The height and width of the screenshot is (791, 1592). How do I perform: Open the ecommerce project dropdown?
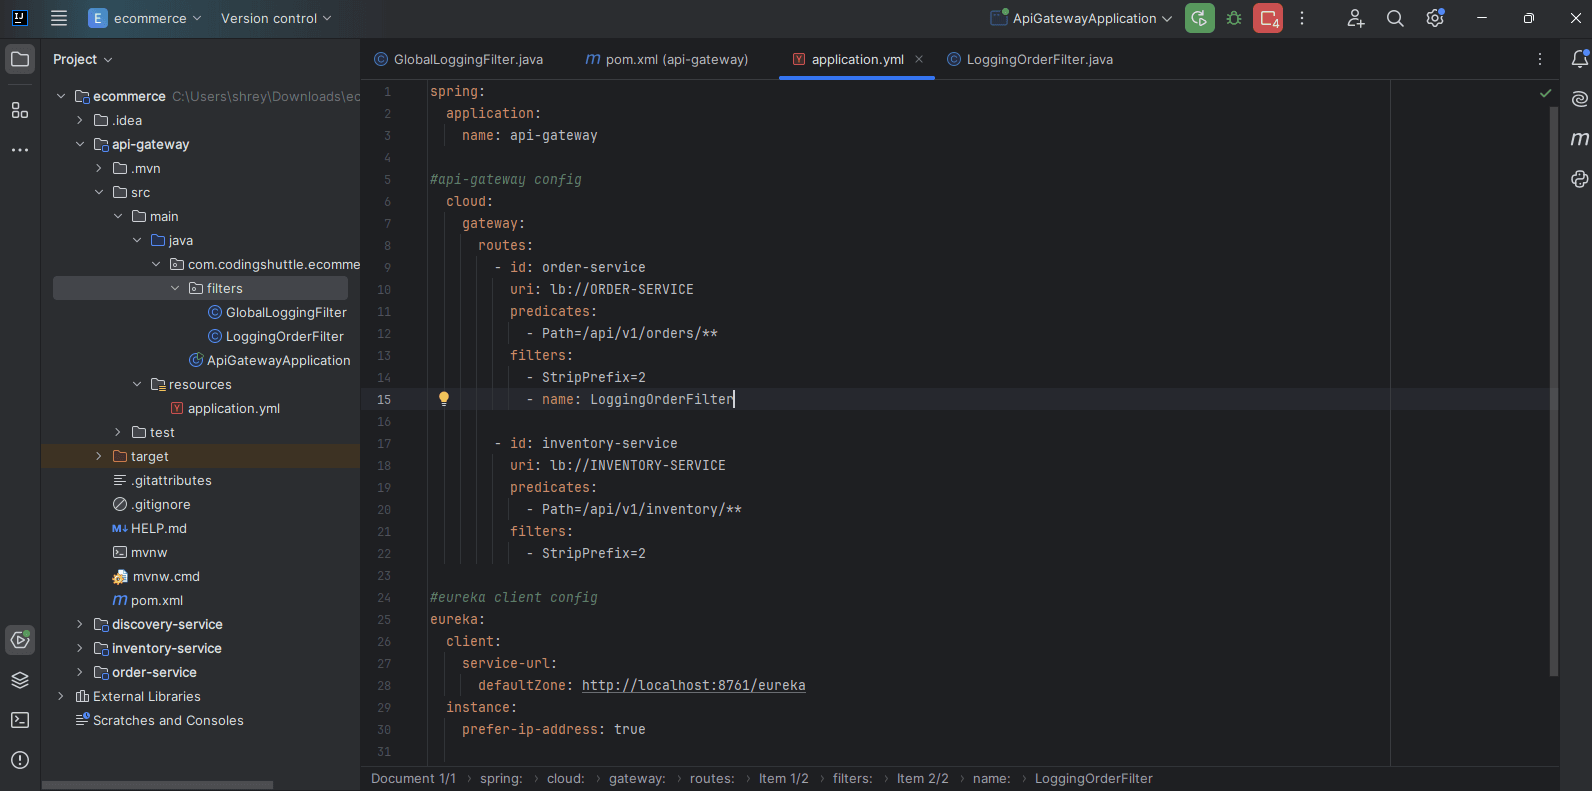pyautogui.click(x=145, y=18)
